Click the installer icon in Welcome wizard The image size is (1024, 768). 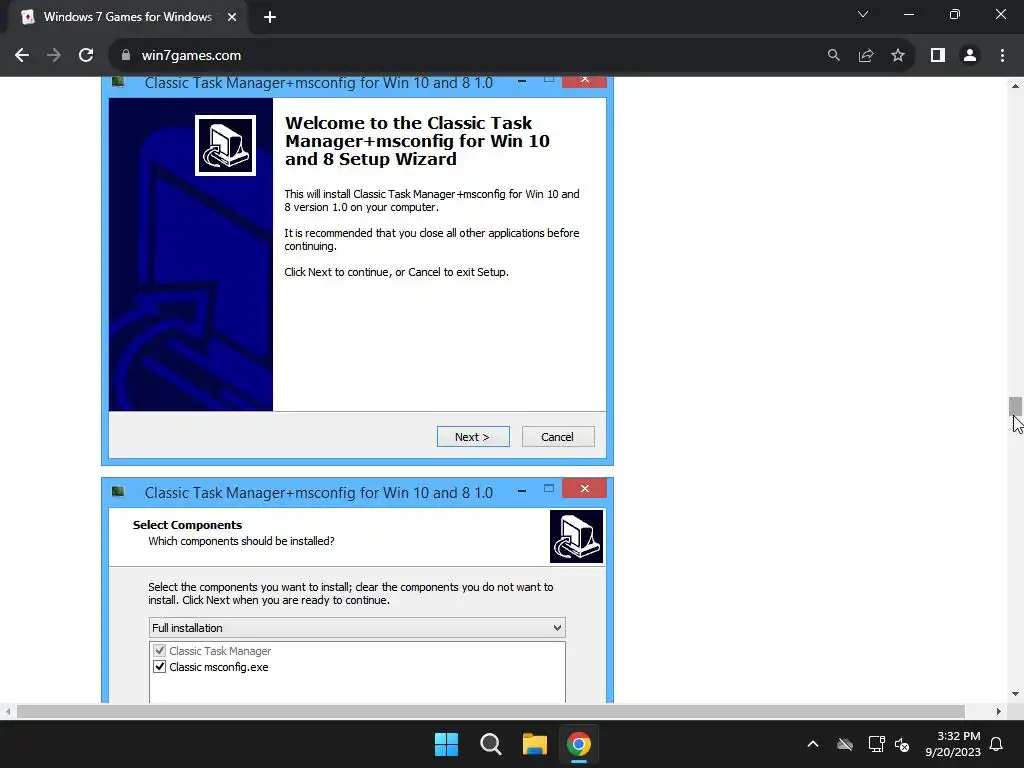tap(225, 146)
